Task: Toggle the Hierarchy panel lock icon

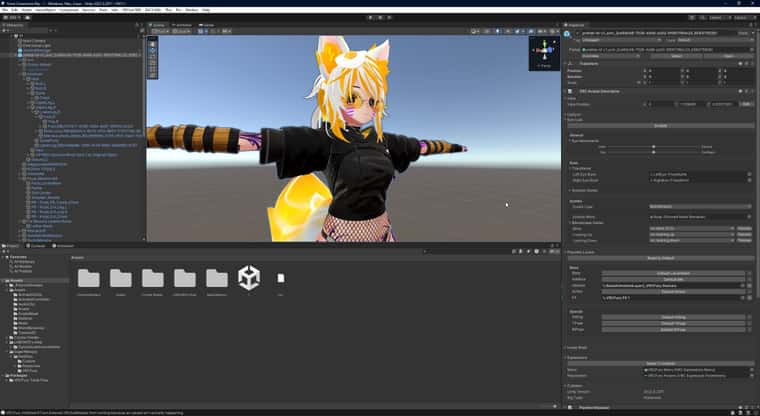Action: pos(136,25)
